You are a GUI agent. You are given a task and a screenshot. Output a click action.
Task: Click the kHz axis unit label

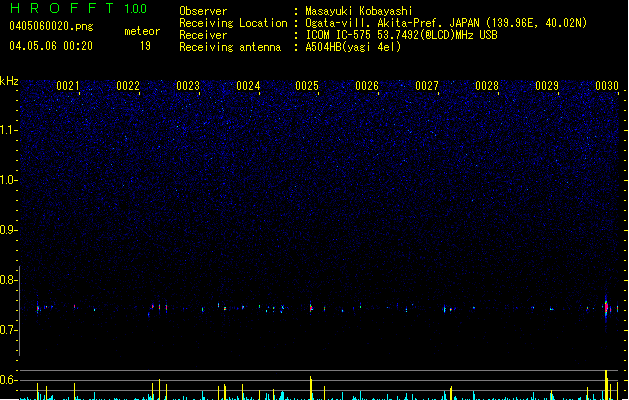[x=9, y=81]
